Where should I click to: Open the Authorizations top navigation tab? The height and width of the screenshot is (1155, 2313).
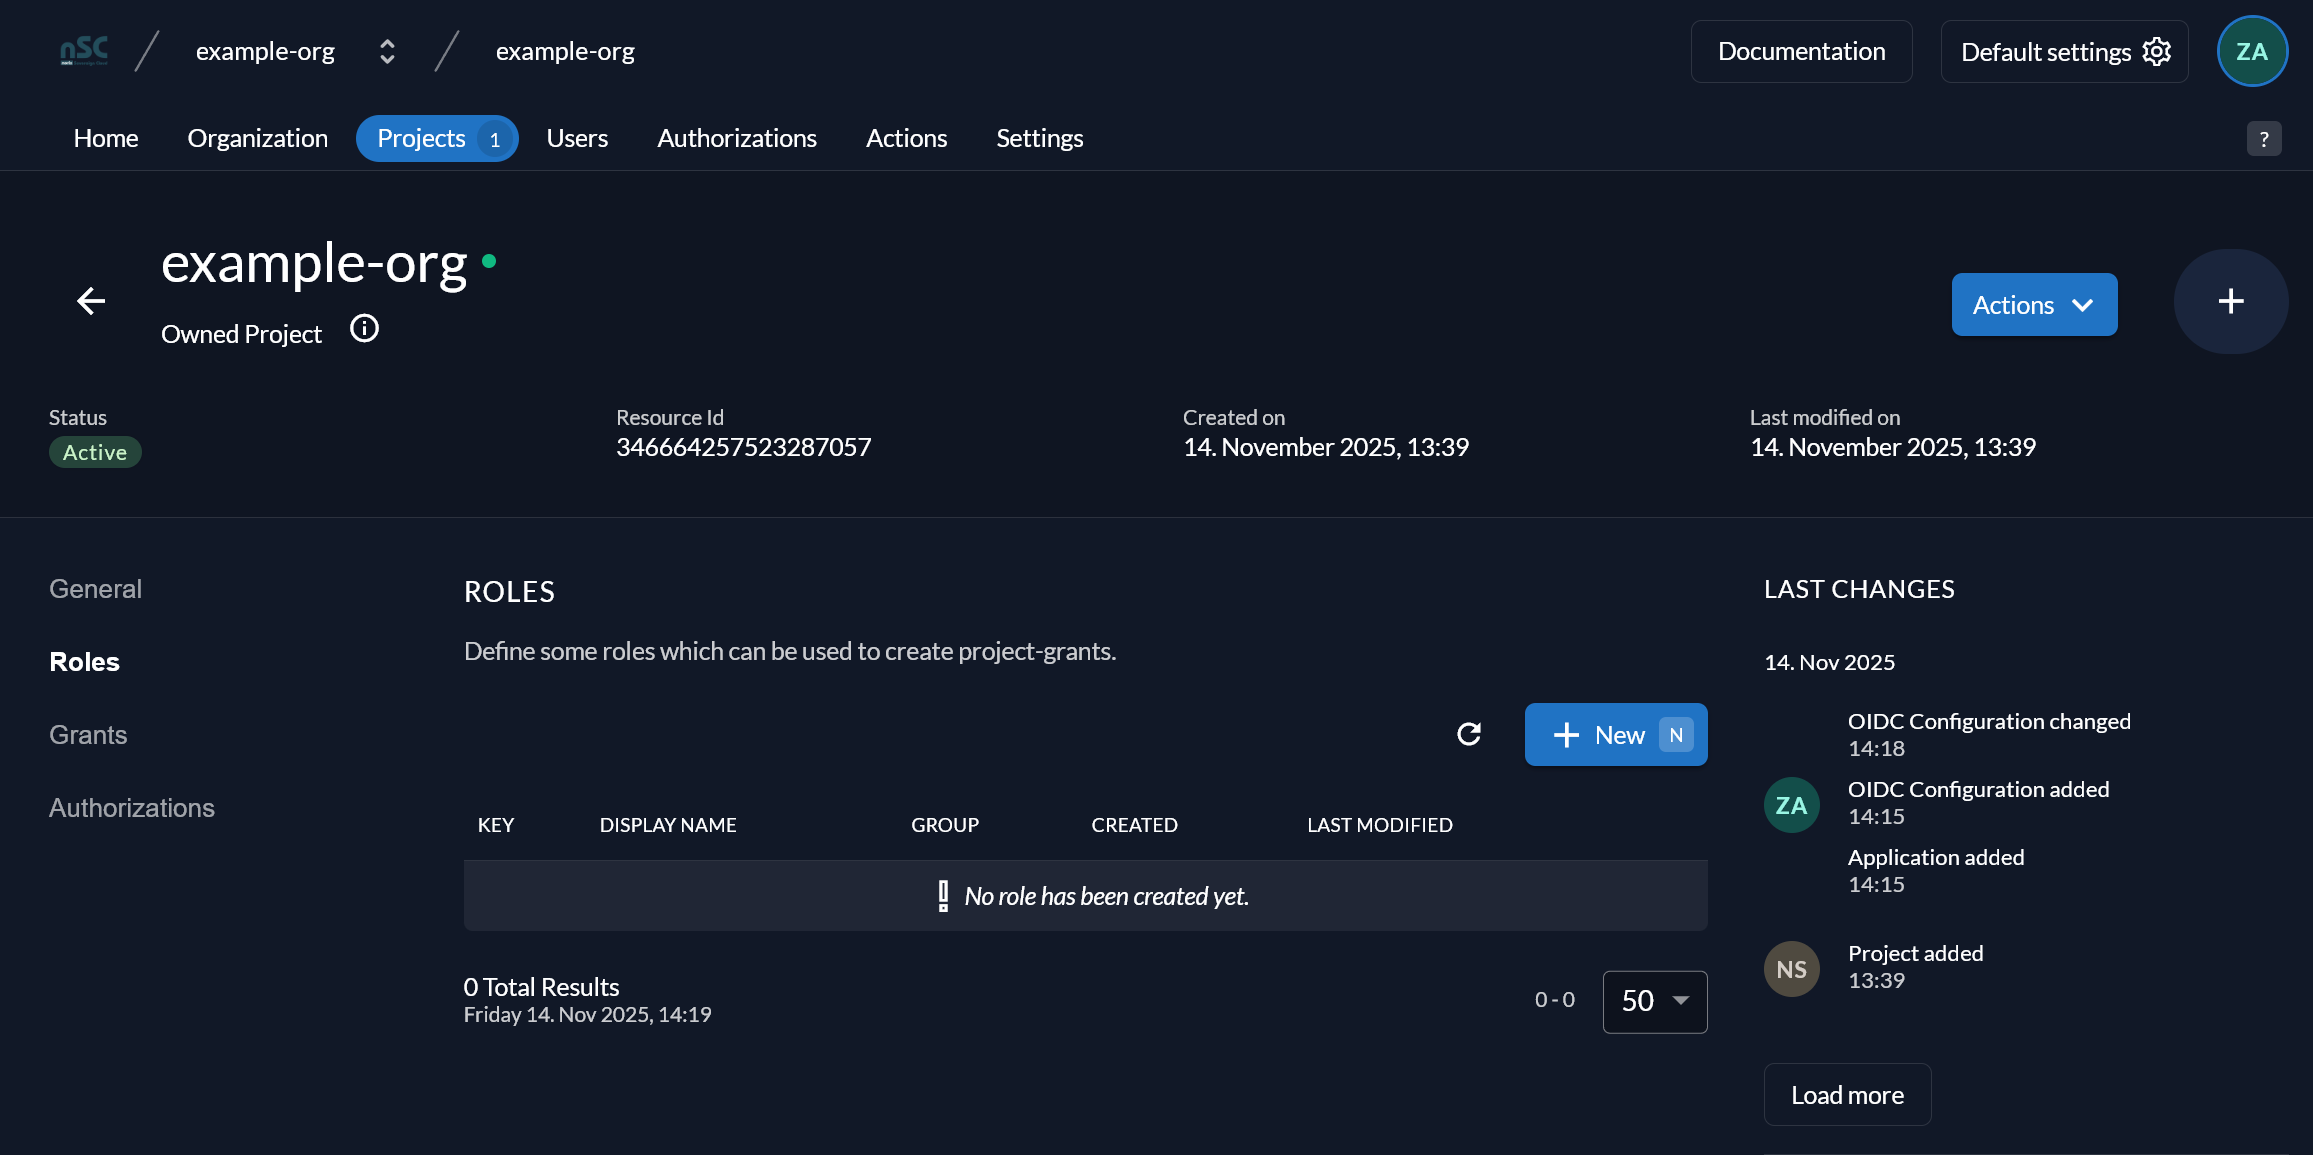(x=737, y=138)
